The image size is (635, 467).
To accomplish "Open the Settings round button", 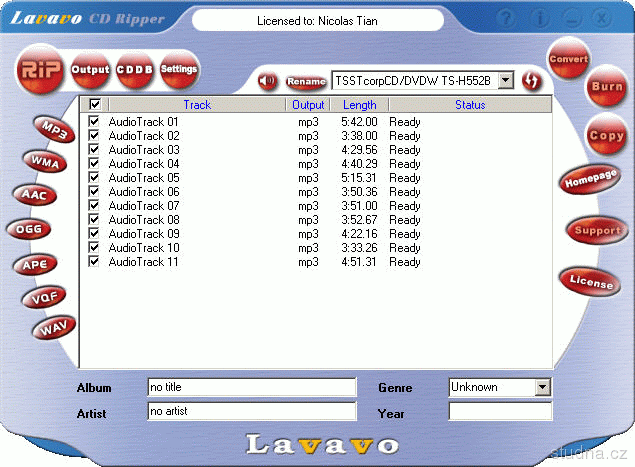I will pyautogui.click(x=179, y=69).
